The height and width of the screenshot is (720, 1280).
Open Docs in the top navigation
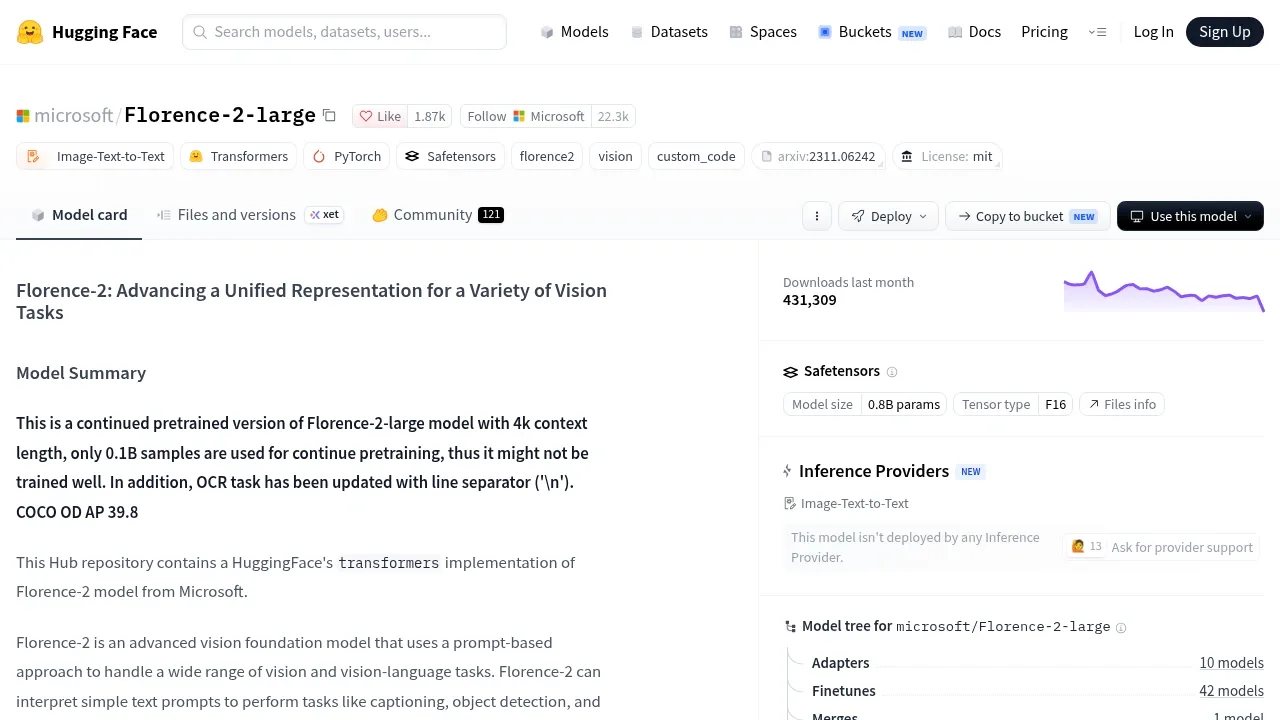[974, 32]
